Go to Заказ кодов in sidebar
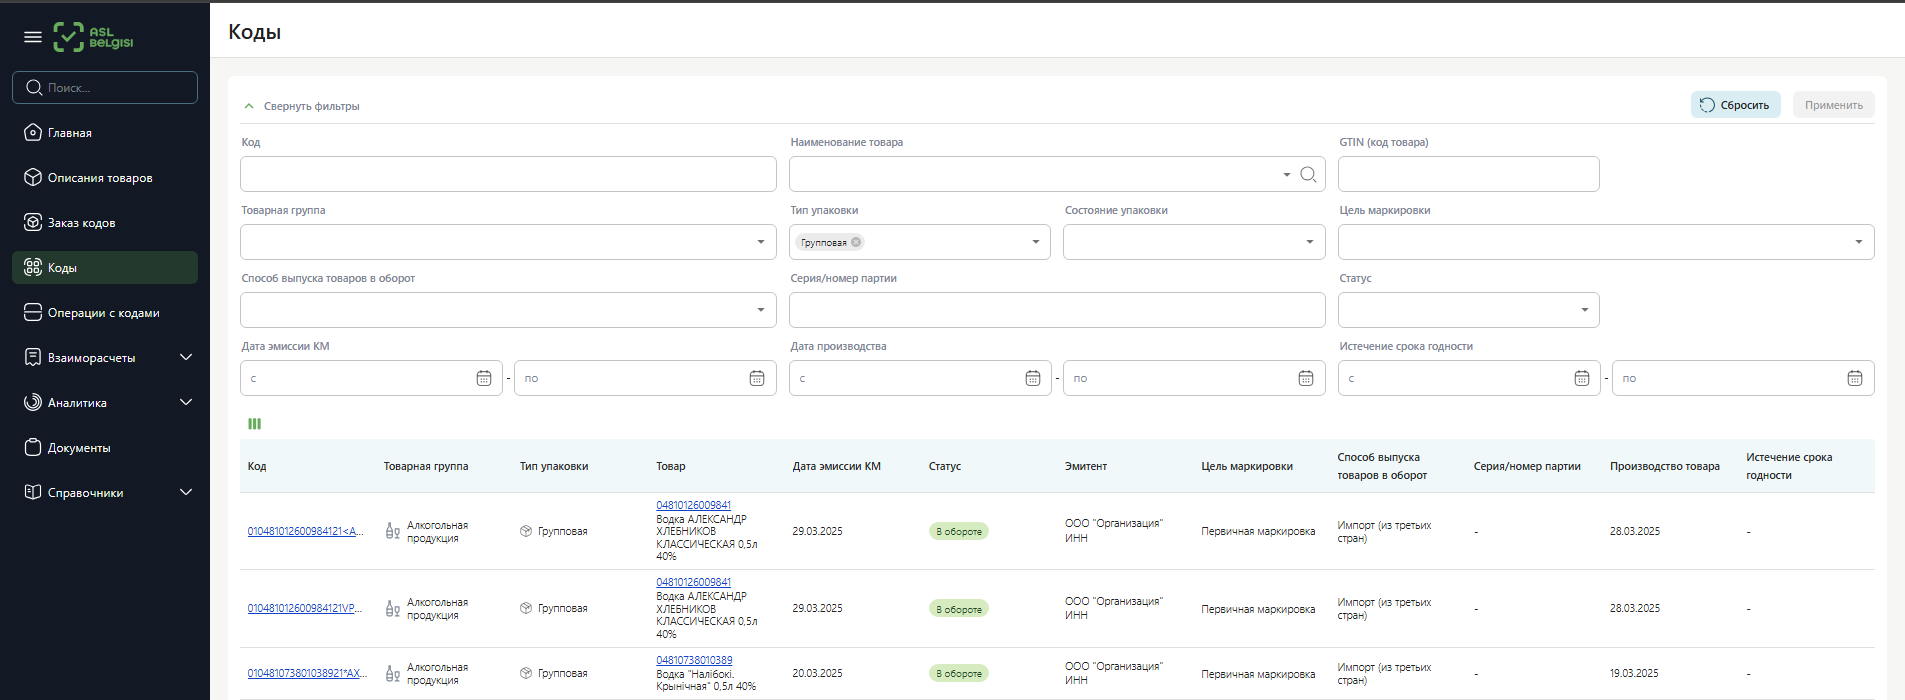 (82, 223)
